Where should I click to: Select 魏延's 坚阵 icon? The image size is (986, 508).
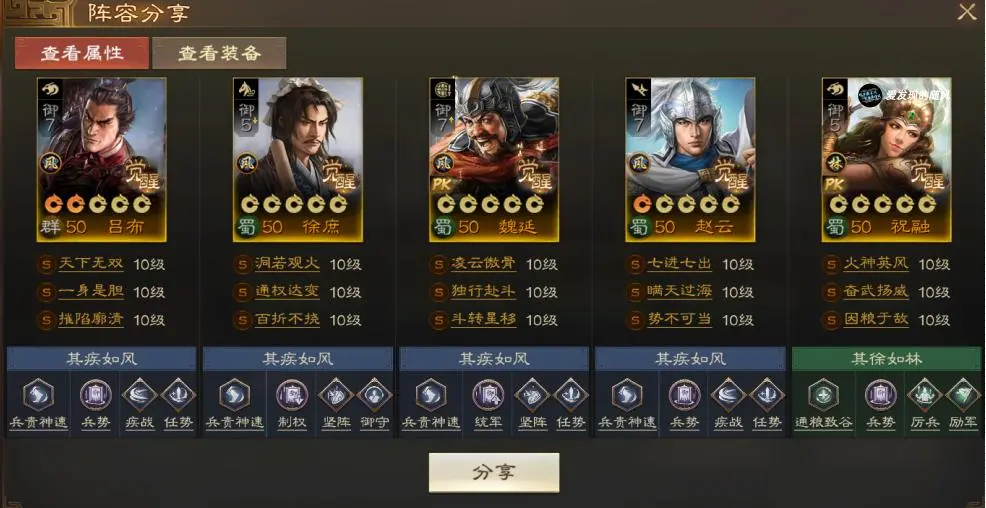pos(532,395)
